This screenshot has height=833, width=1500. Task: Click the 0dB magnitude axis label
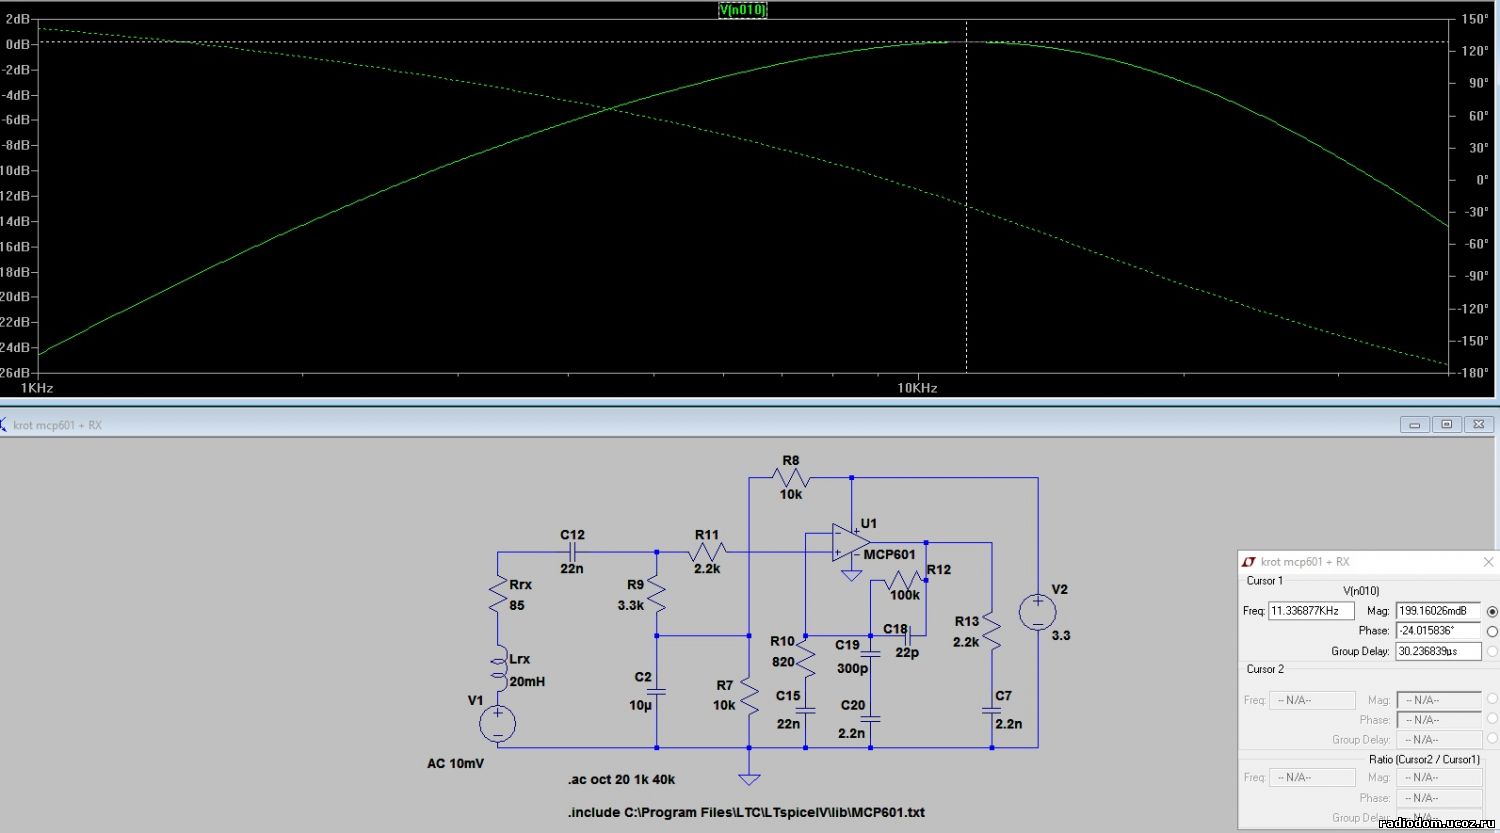pos(18,44)
